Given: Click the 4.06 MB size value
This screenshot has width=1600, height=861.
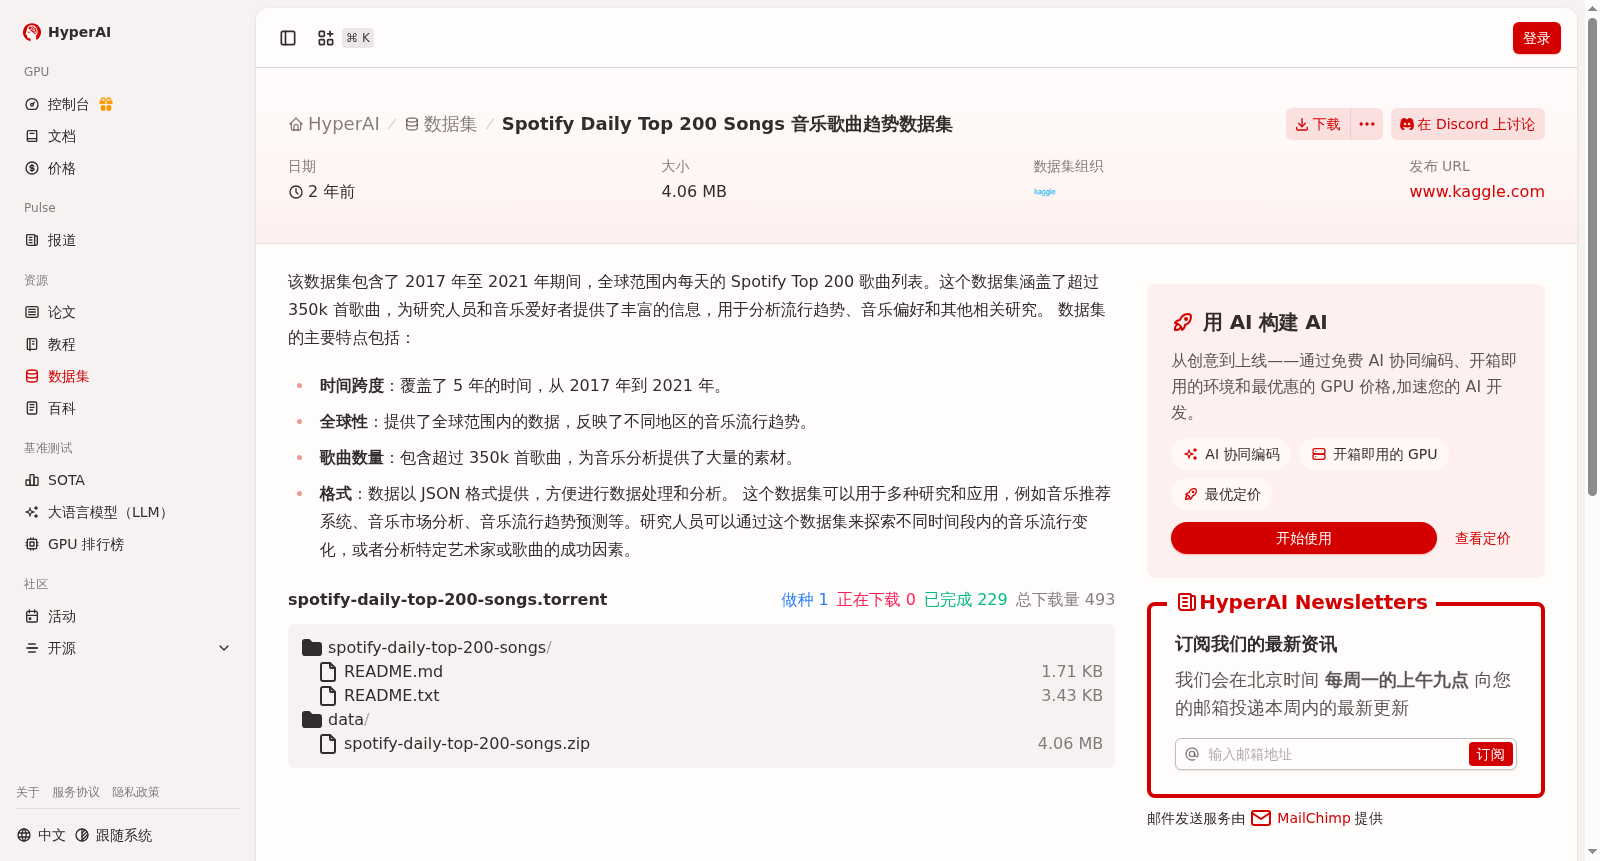Looking at the screenshot, I should 694,191.
